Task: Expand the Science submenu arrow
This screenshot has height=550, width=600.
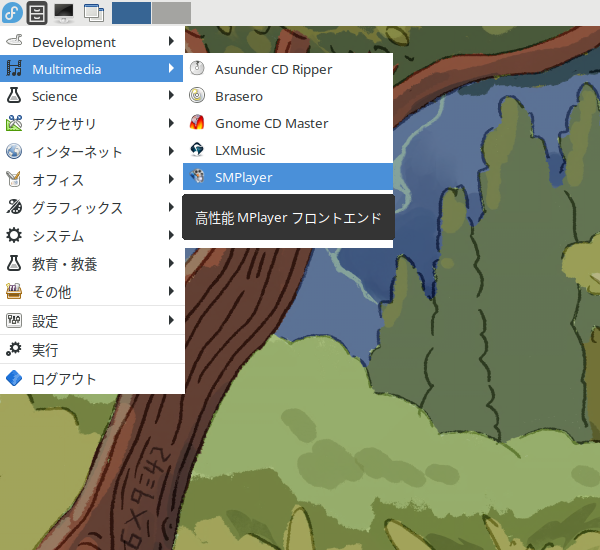Action: (171, 96)
